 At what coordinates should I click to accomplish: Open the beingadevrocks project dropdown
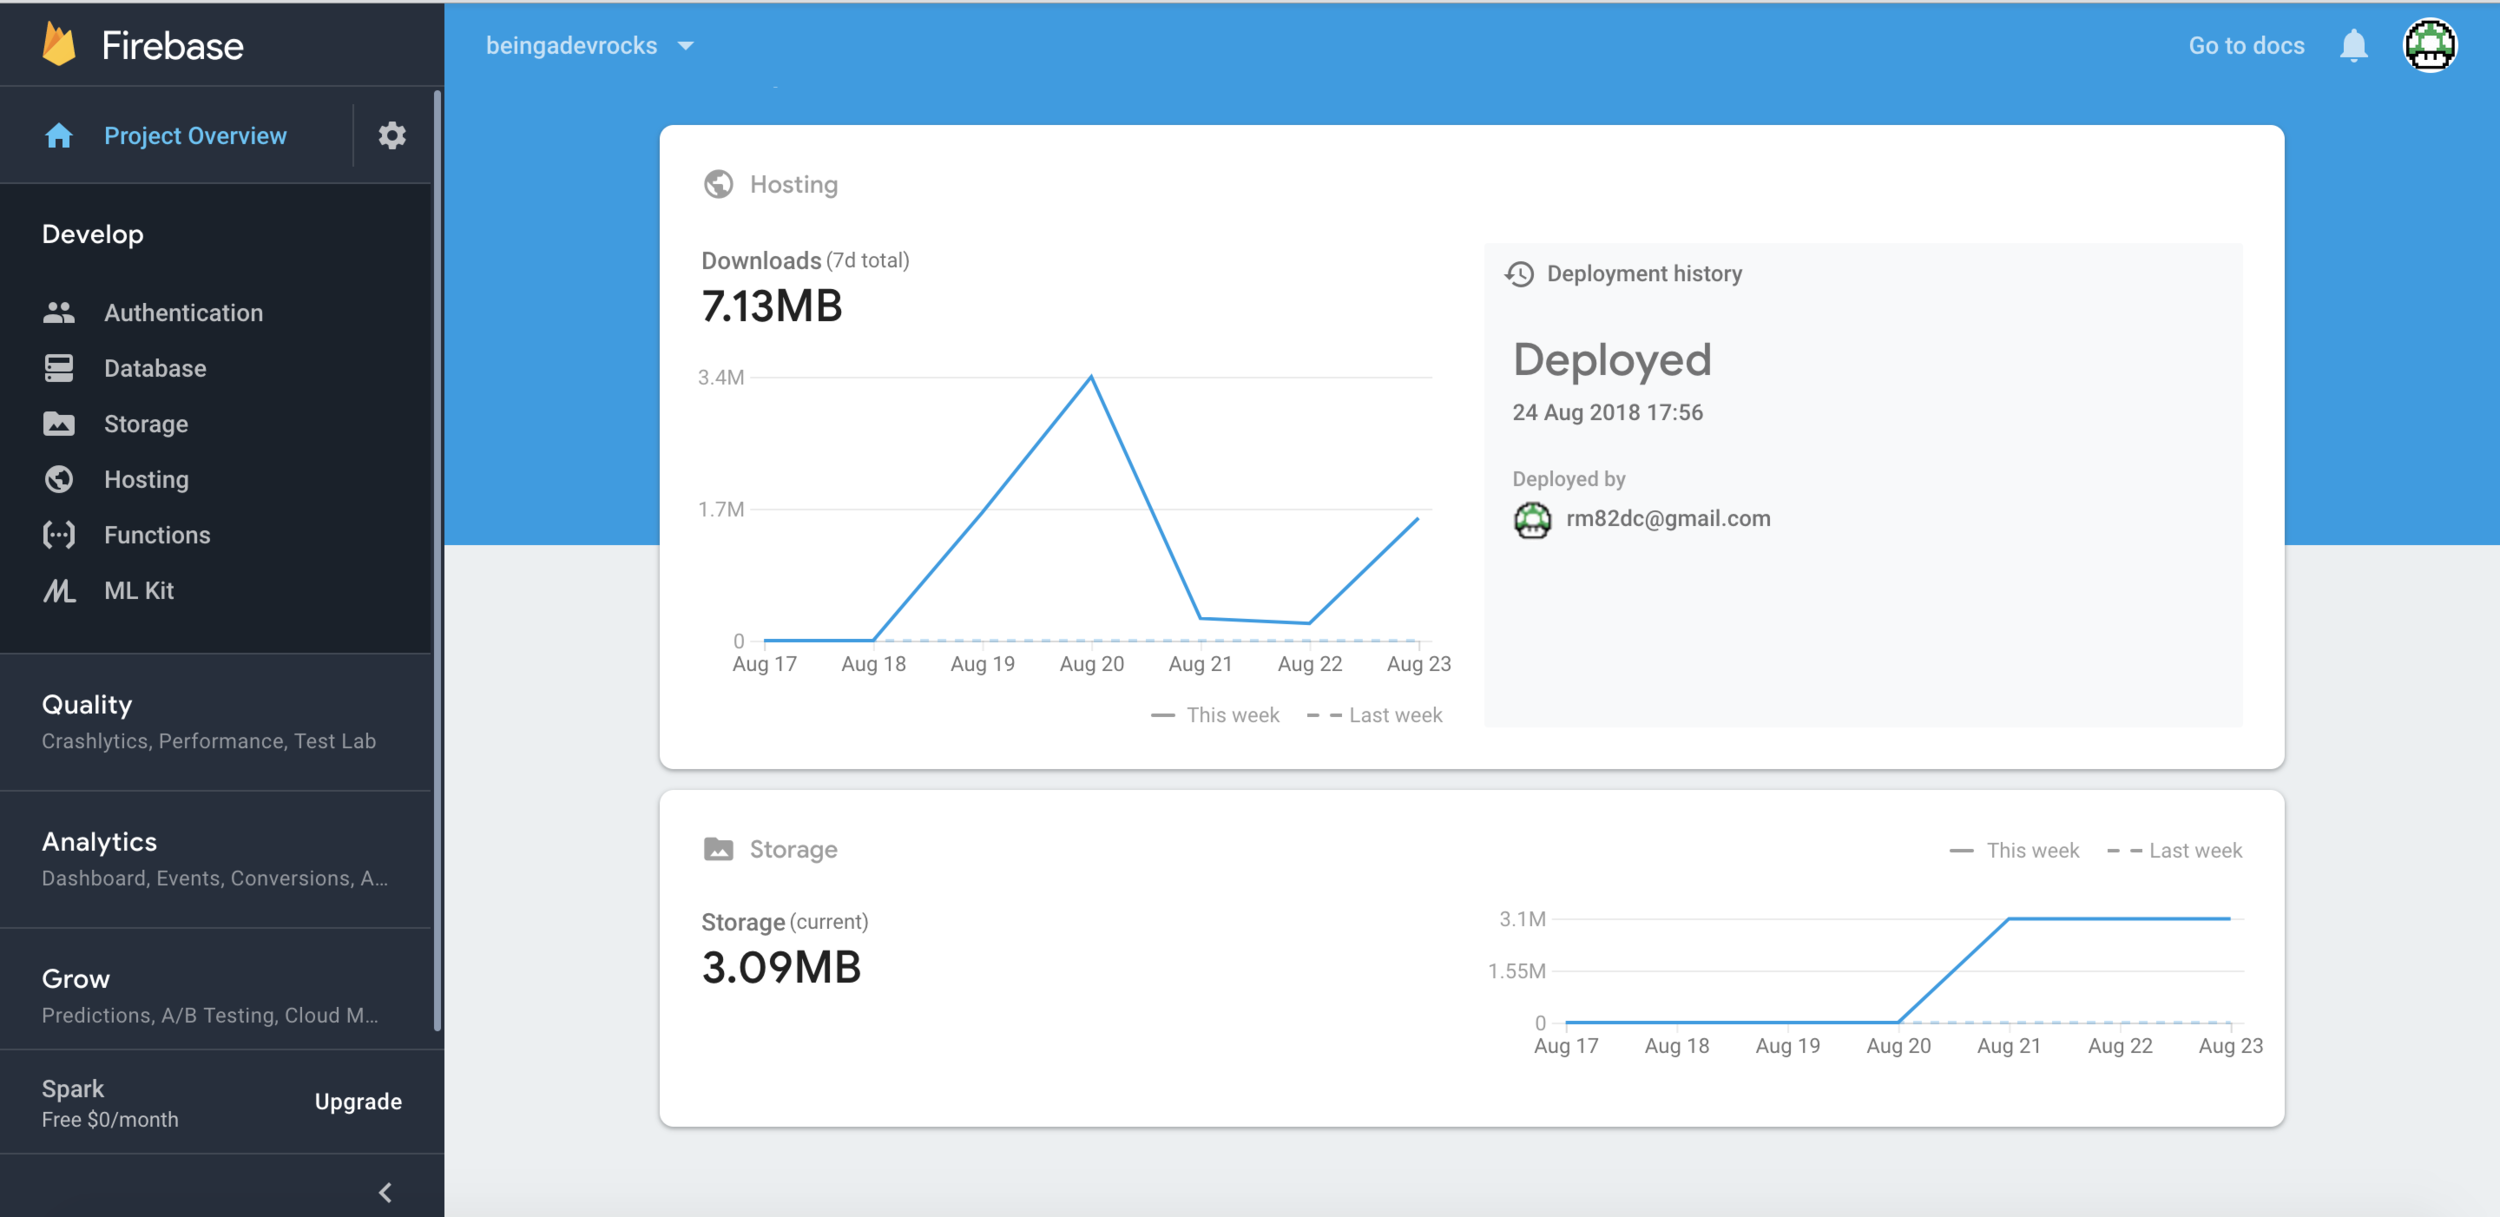coord(589,46)
